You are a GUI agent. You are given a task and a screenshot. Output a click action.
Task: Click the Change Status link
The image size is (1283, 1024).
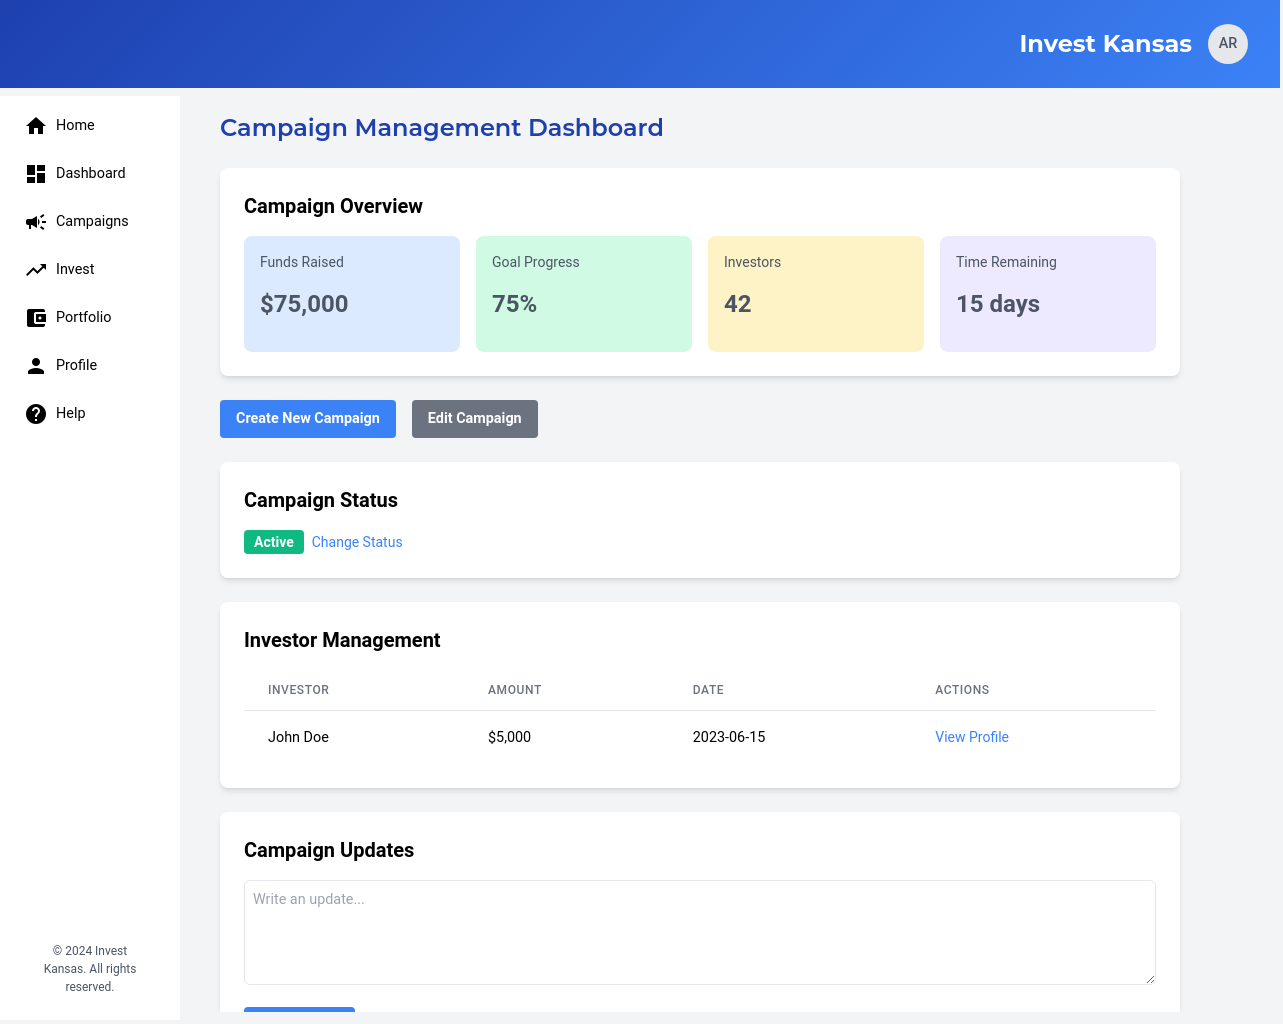(x=357, y=542)
